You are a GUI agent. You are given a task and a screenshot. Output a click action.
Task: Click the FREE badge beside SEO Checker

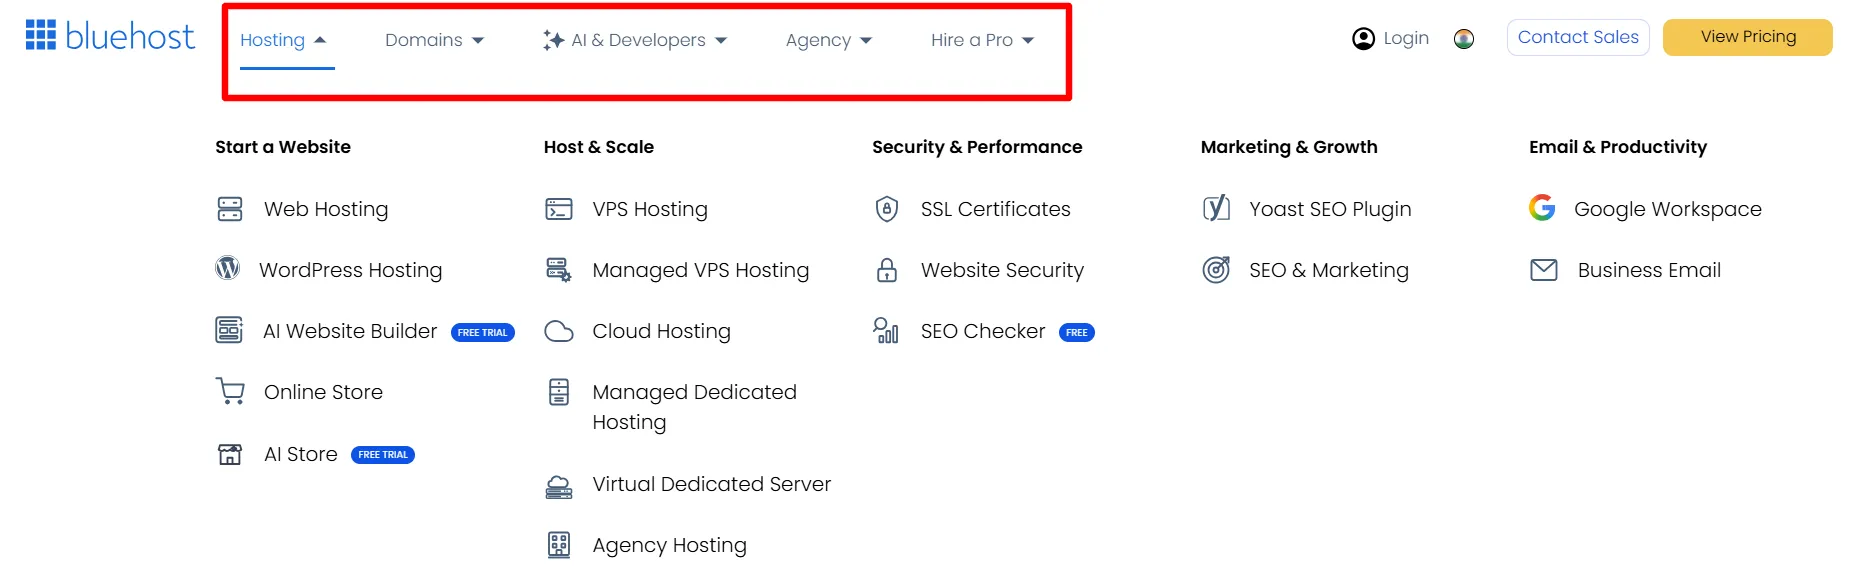click(x=1077, y=332)
